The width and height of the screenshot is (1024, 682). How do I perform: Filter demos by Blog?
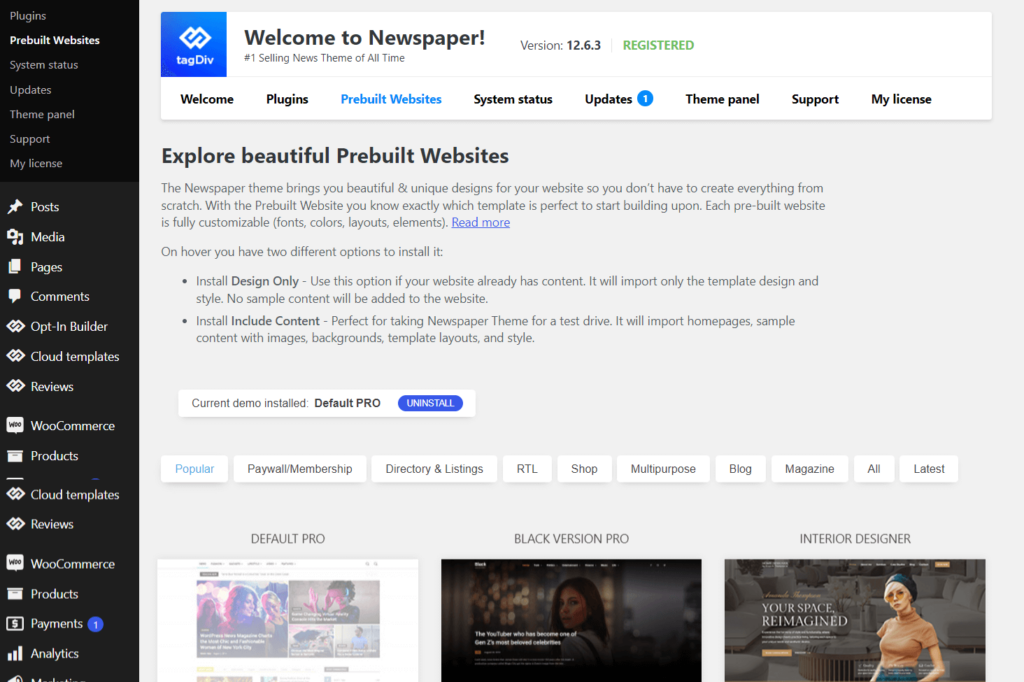741,469
